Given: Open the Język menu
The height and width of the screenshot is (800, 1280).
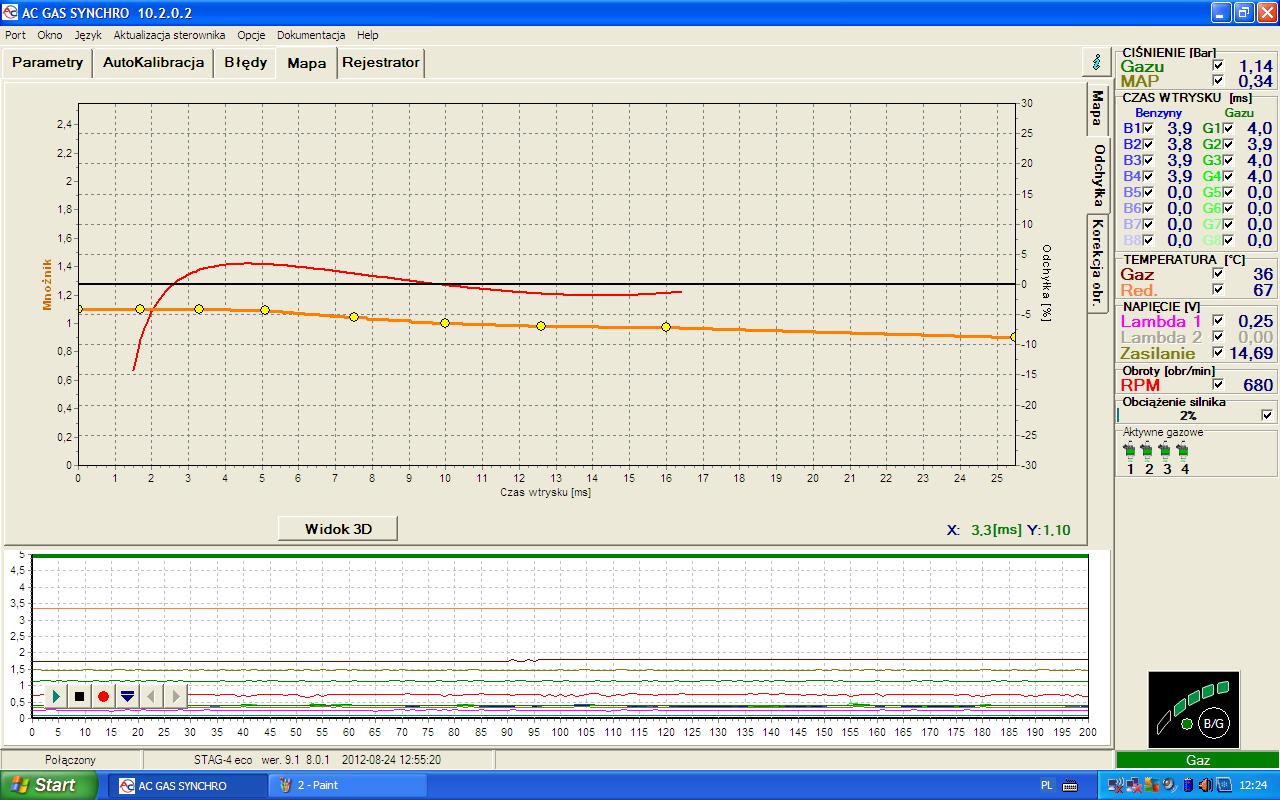Looking at the screenshot, I should click(88, 35).
